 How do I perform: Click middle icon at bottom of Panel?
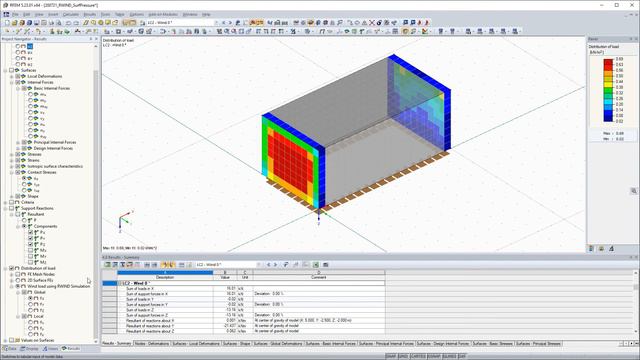tap(601, 249)
